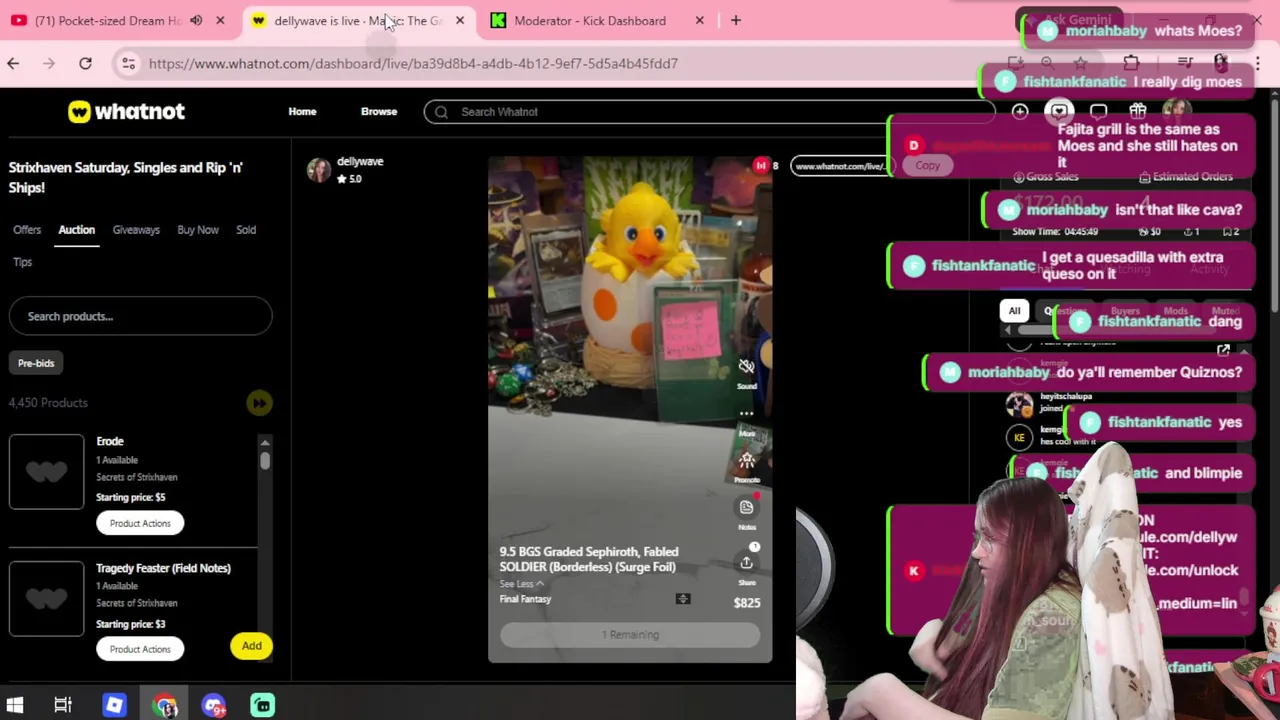Select the Auction tab
The height and width of the screenshot is (720, 1280).
point(76,230)
